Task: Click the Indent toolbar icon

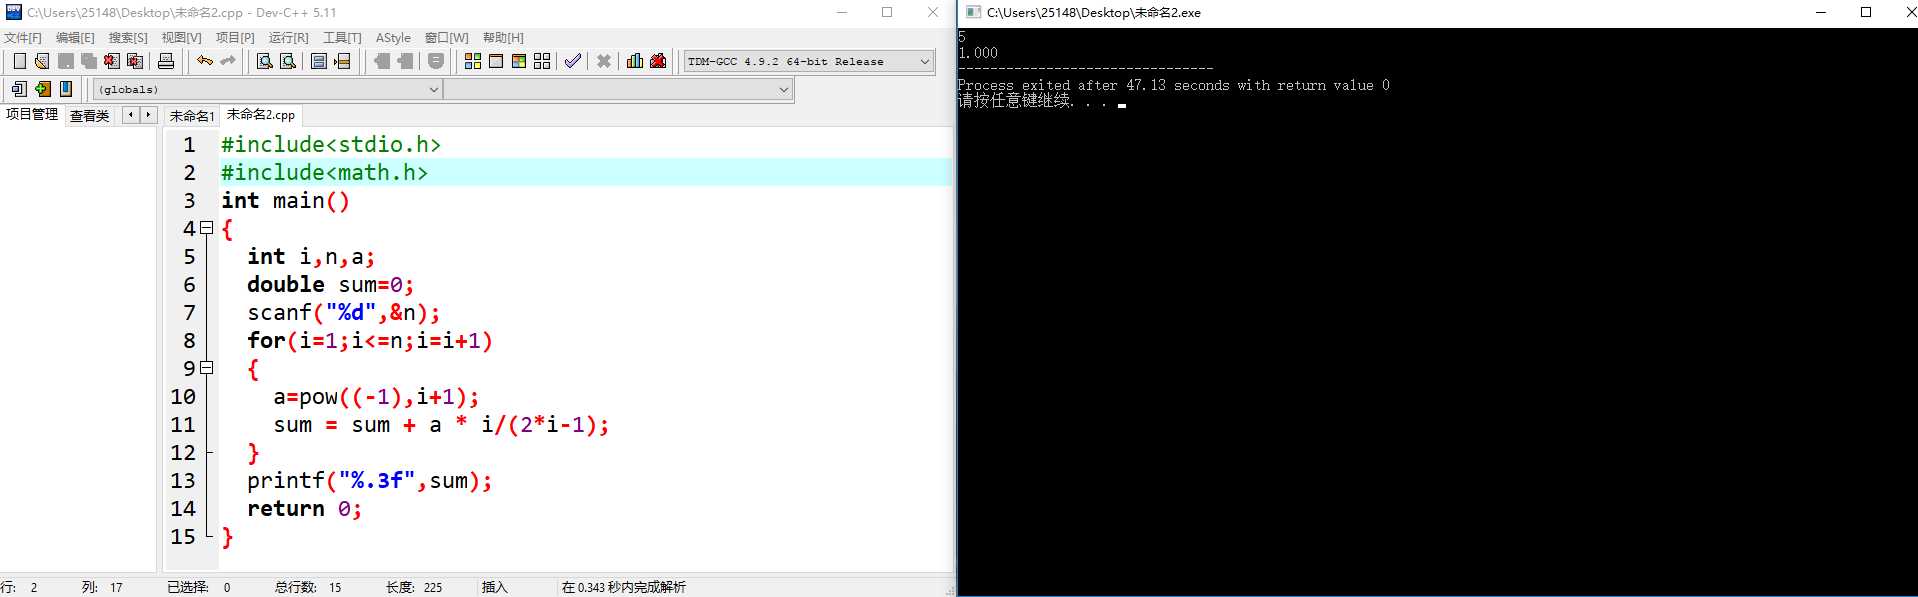Action: (405, 61)
